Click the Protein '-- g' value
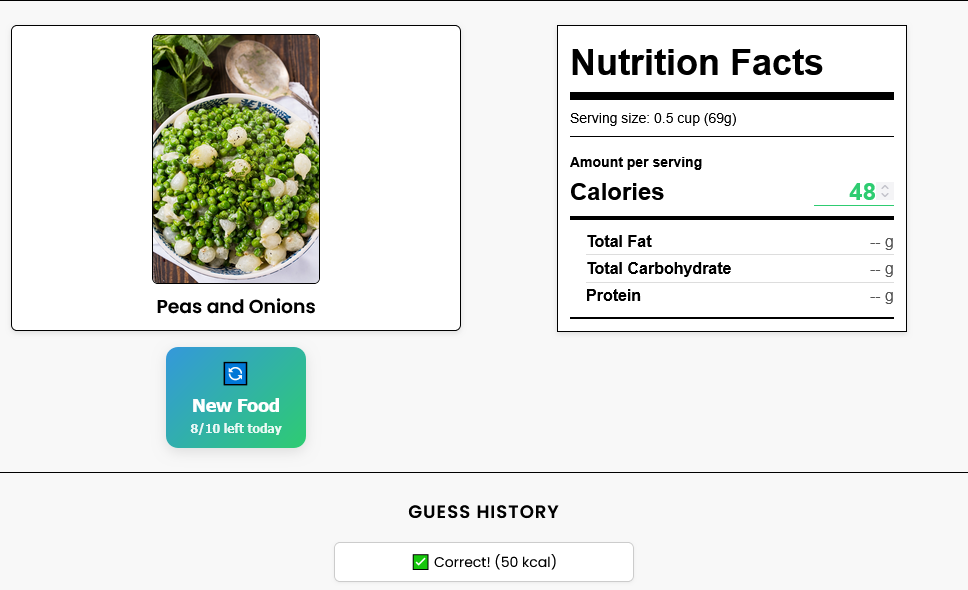968x590 pixels. (881, 295)
